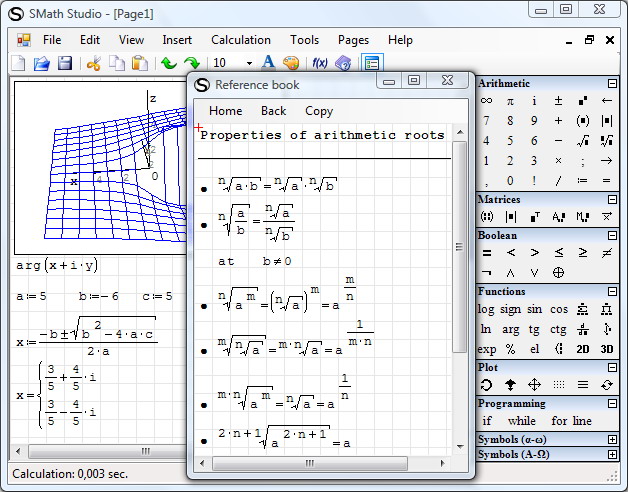Insert the XOR symbol from Boolean panel
This screenshot has width=628, height=492.
click(558, 272)
